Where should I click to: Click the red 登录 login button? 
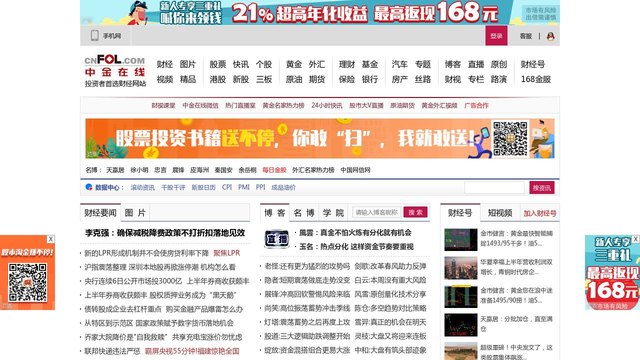tap(496, 36)
